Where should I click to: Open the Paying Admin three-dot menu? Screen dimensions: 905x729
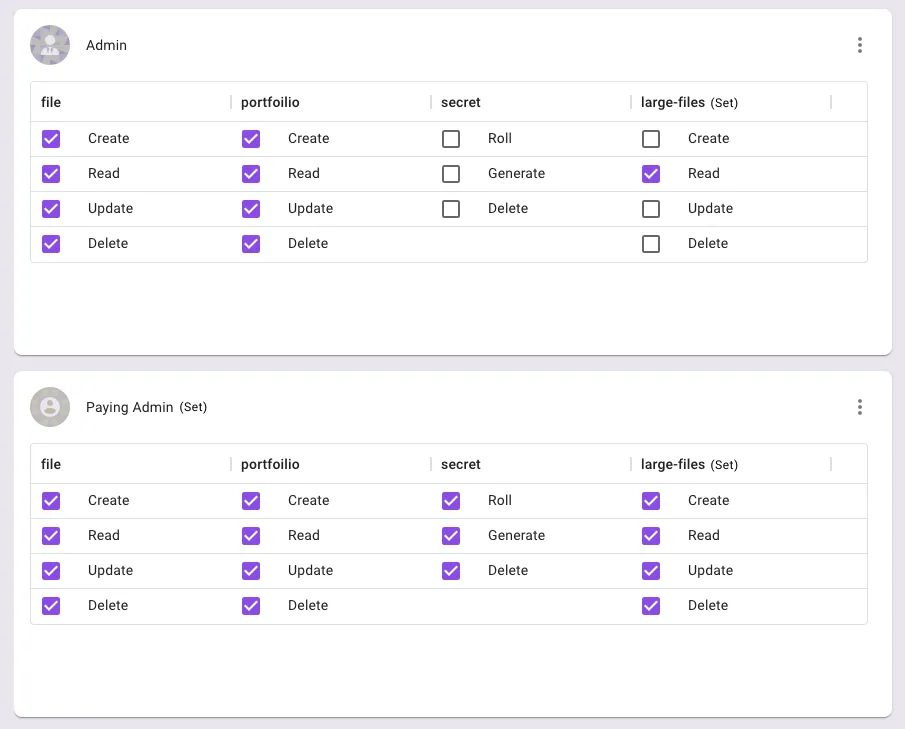(x=859, y=407)
